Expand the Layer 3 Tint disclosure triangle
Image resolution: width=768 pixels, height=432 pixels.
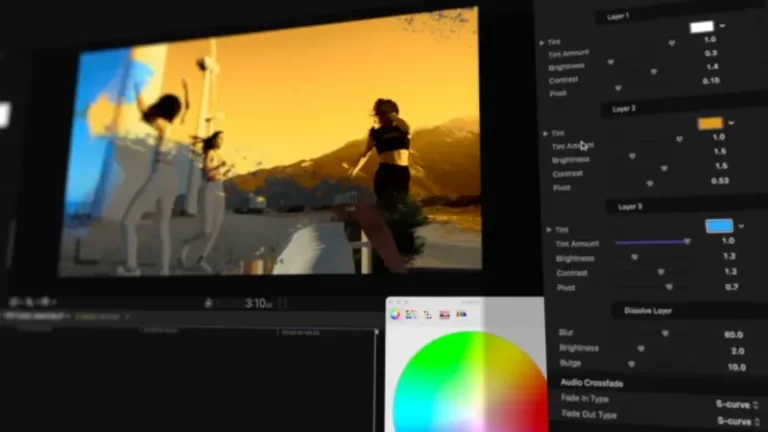click(x=549, y=229)
